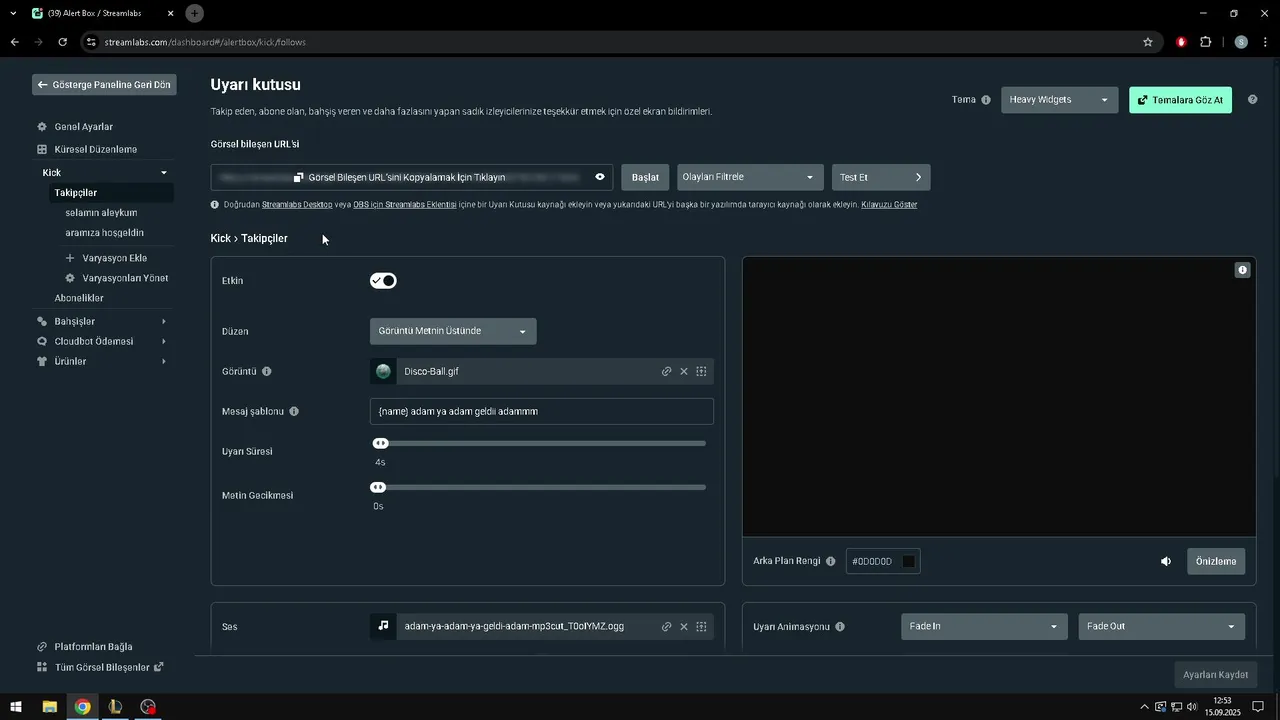Click the Temalara Göz At button
The width and height of the screenshot is (1280, 720).
point(1180,100)
